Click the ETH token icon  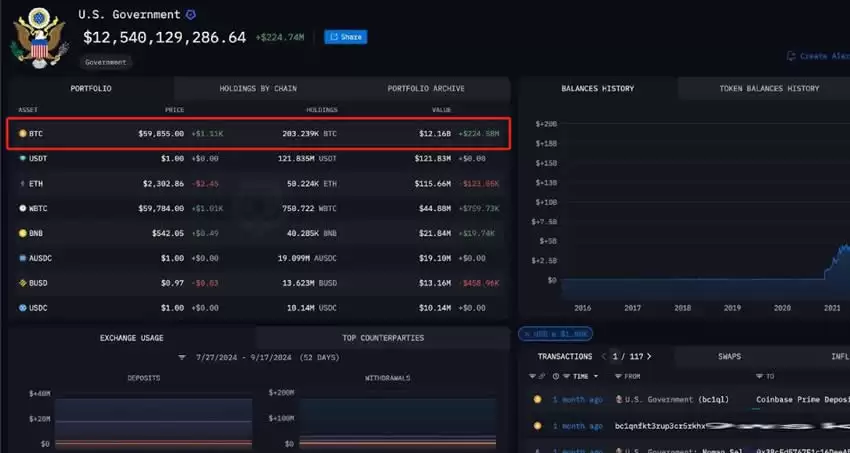[23, 183]
